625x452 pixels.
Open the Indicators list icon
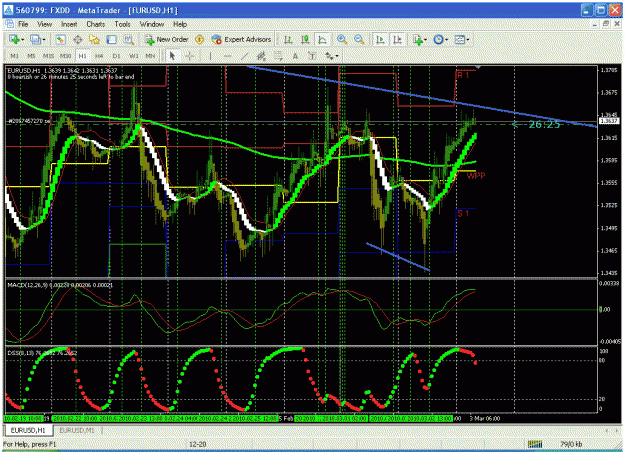417,39
